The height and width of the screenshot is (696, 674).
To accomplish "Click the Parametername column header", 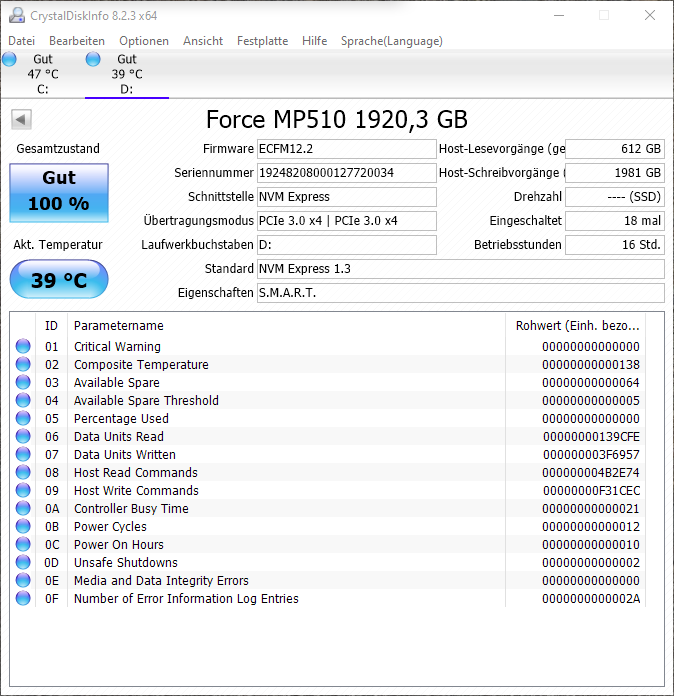I will point(286,326).
